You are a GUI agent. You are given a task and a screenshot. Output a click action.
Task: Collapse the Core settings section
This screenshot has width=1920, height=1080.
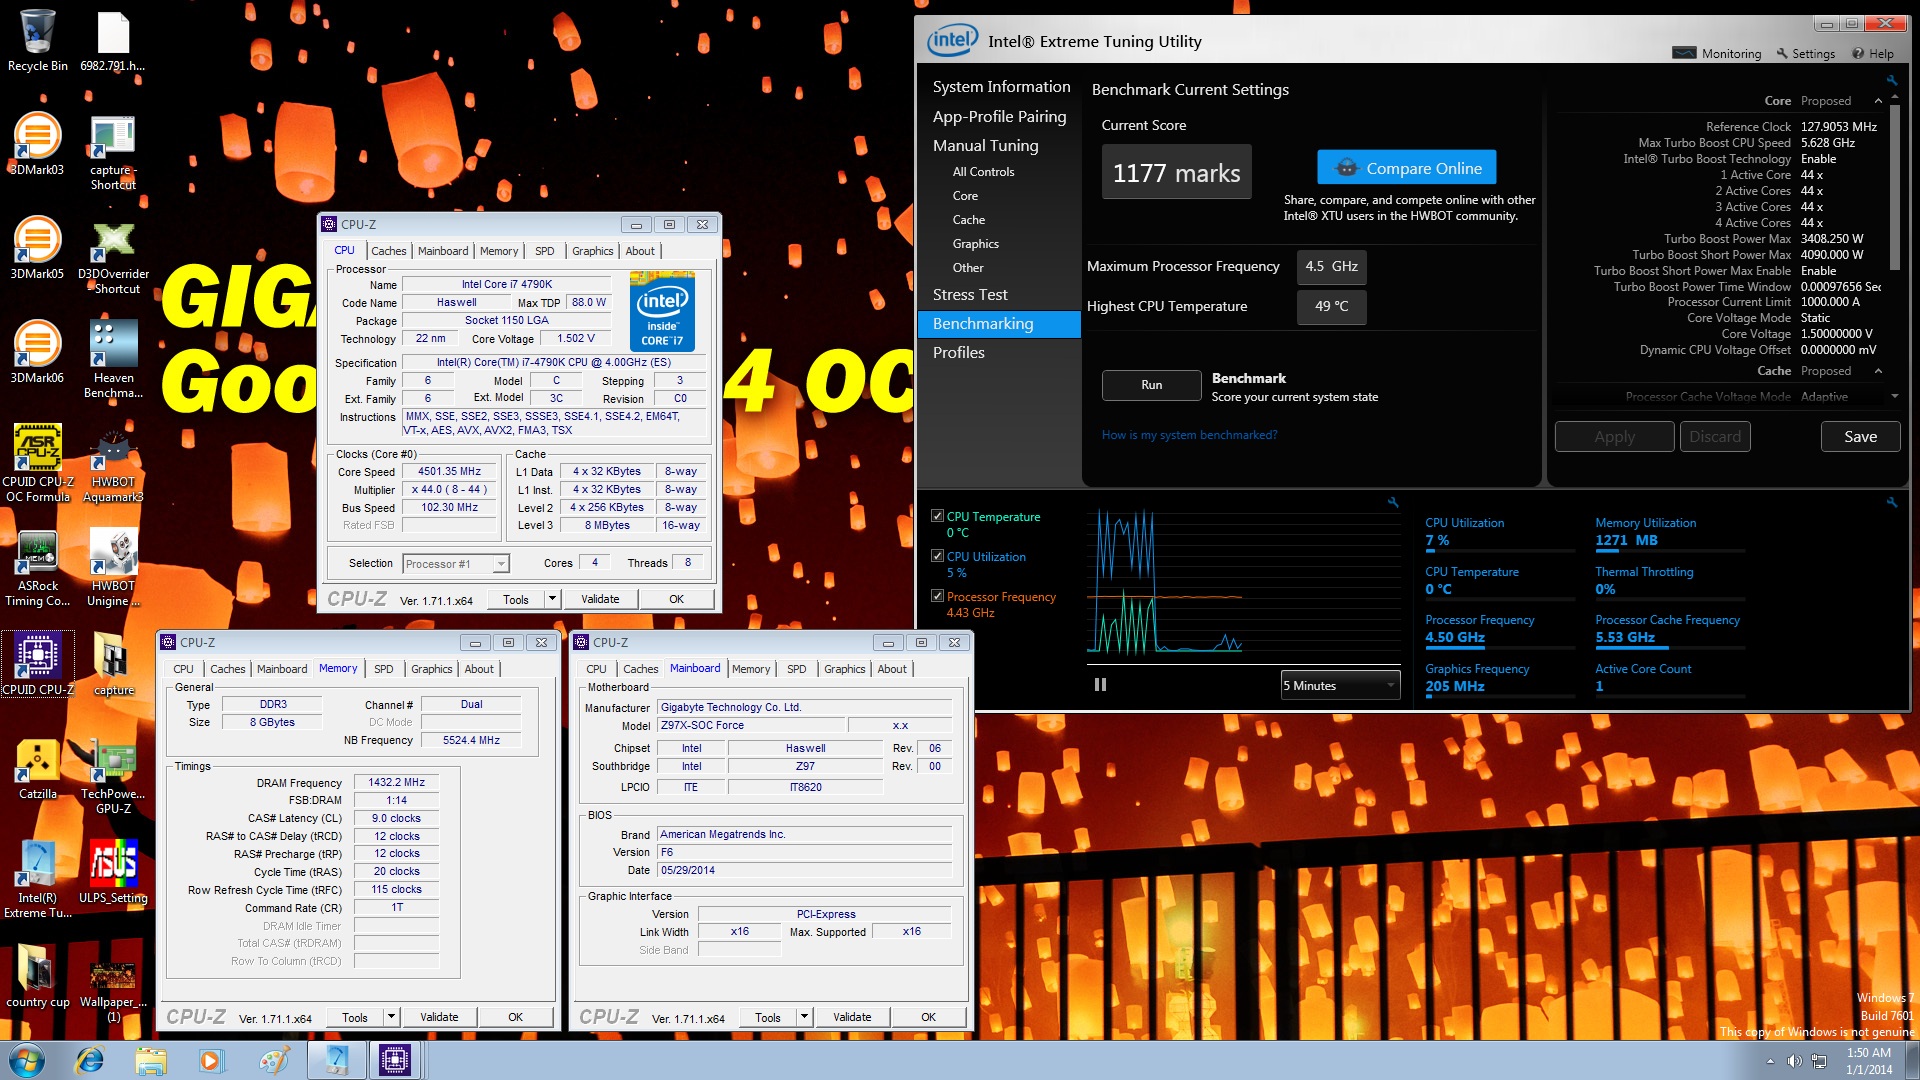pos(1878,101)
